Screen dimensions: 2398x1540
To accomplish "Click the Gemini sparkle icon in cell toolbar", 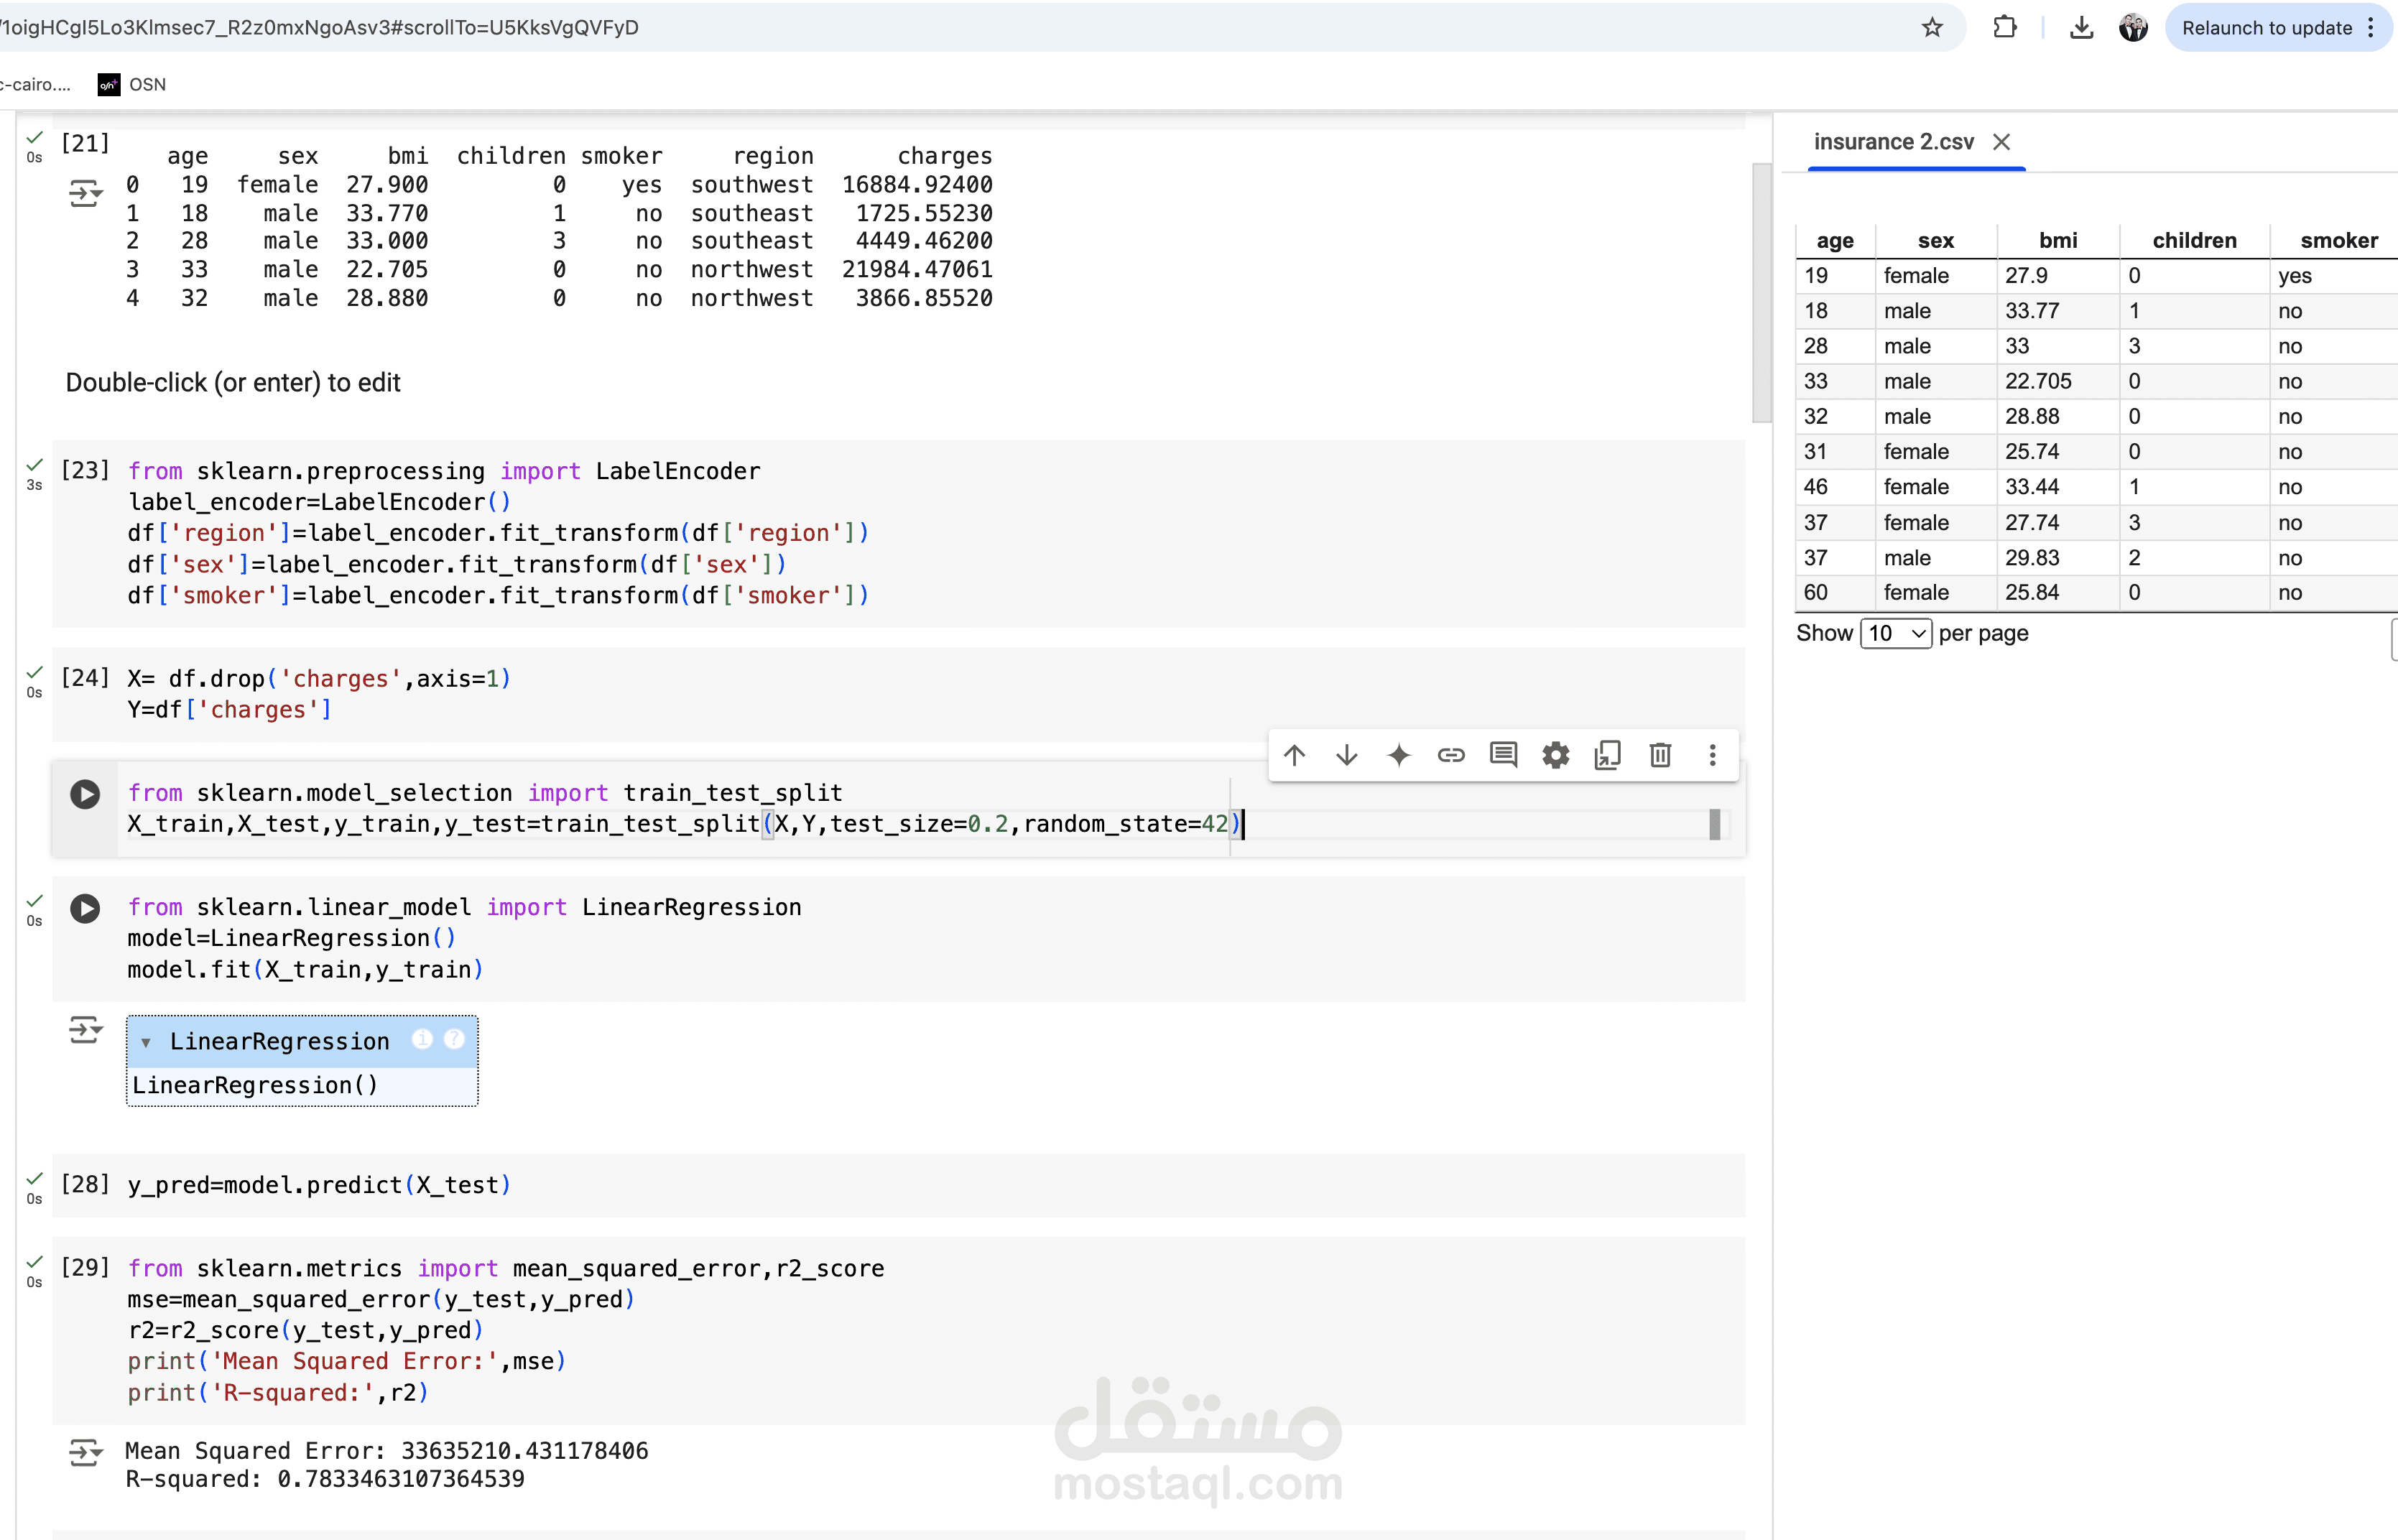I will pyautogui.click(x=1399, y=755).
